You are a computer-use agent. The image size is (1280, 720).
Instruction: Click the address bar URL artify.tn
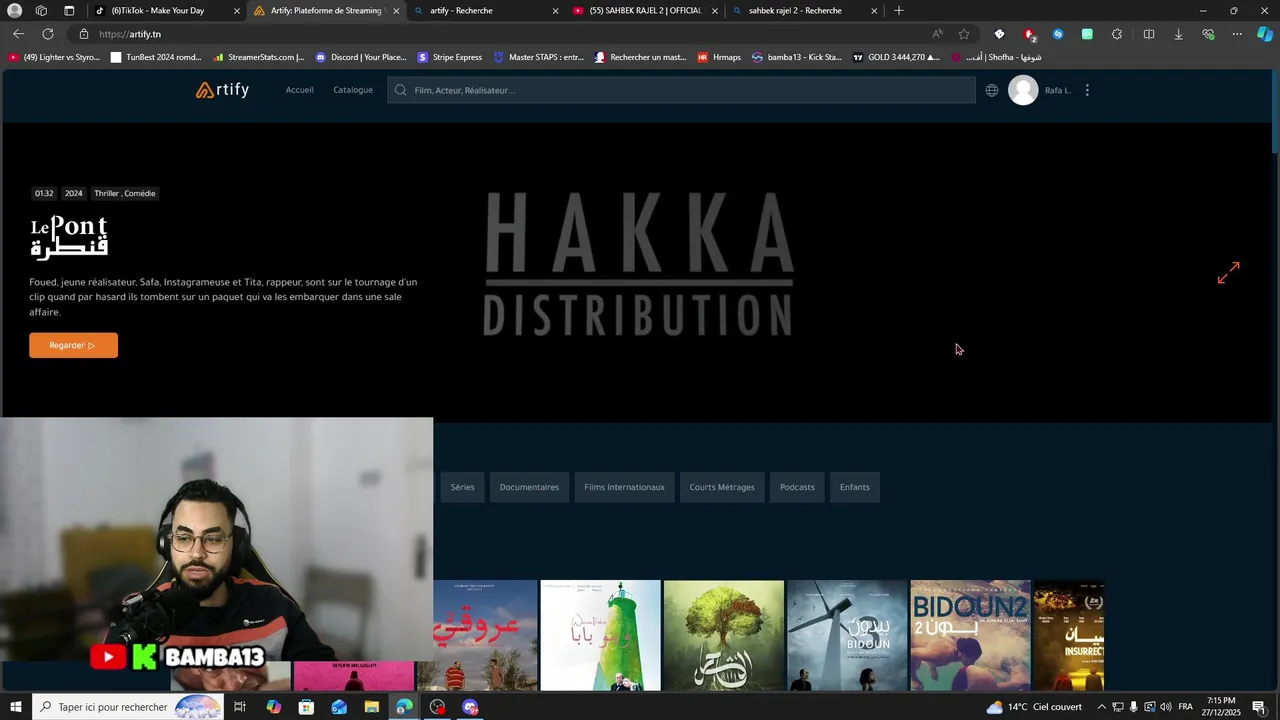(x=130, y=34)
